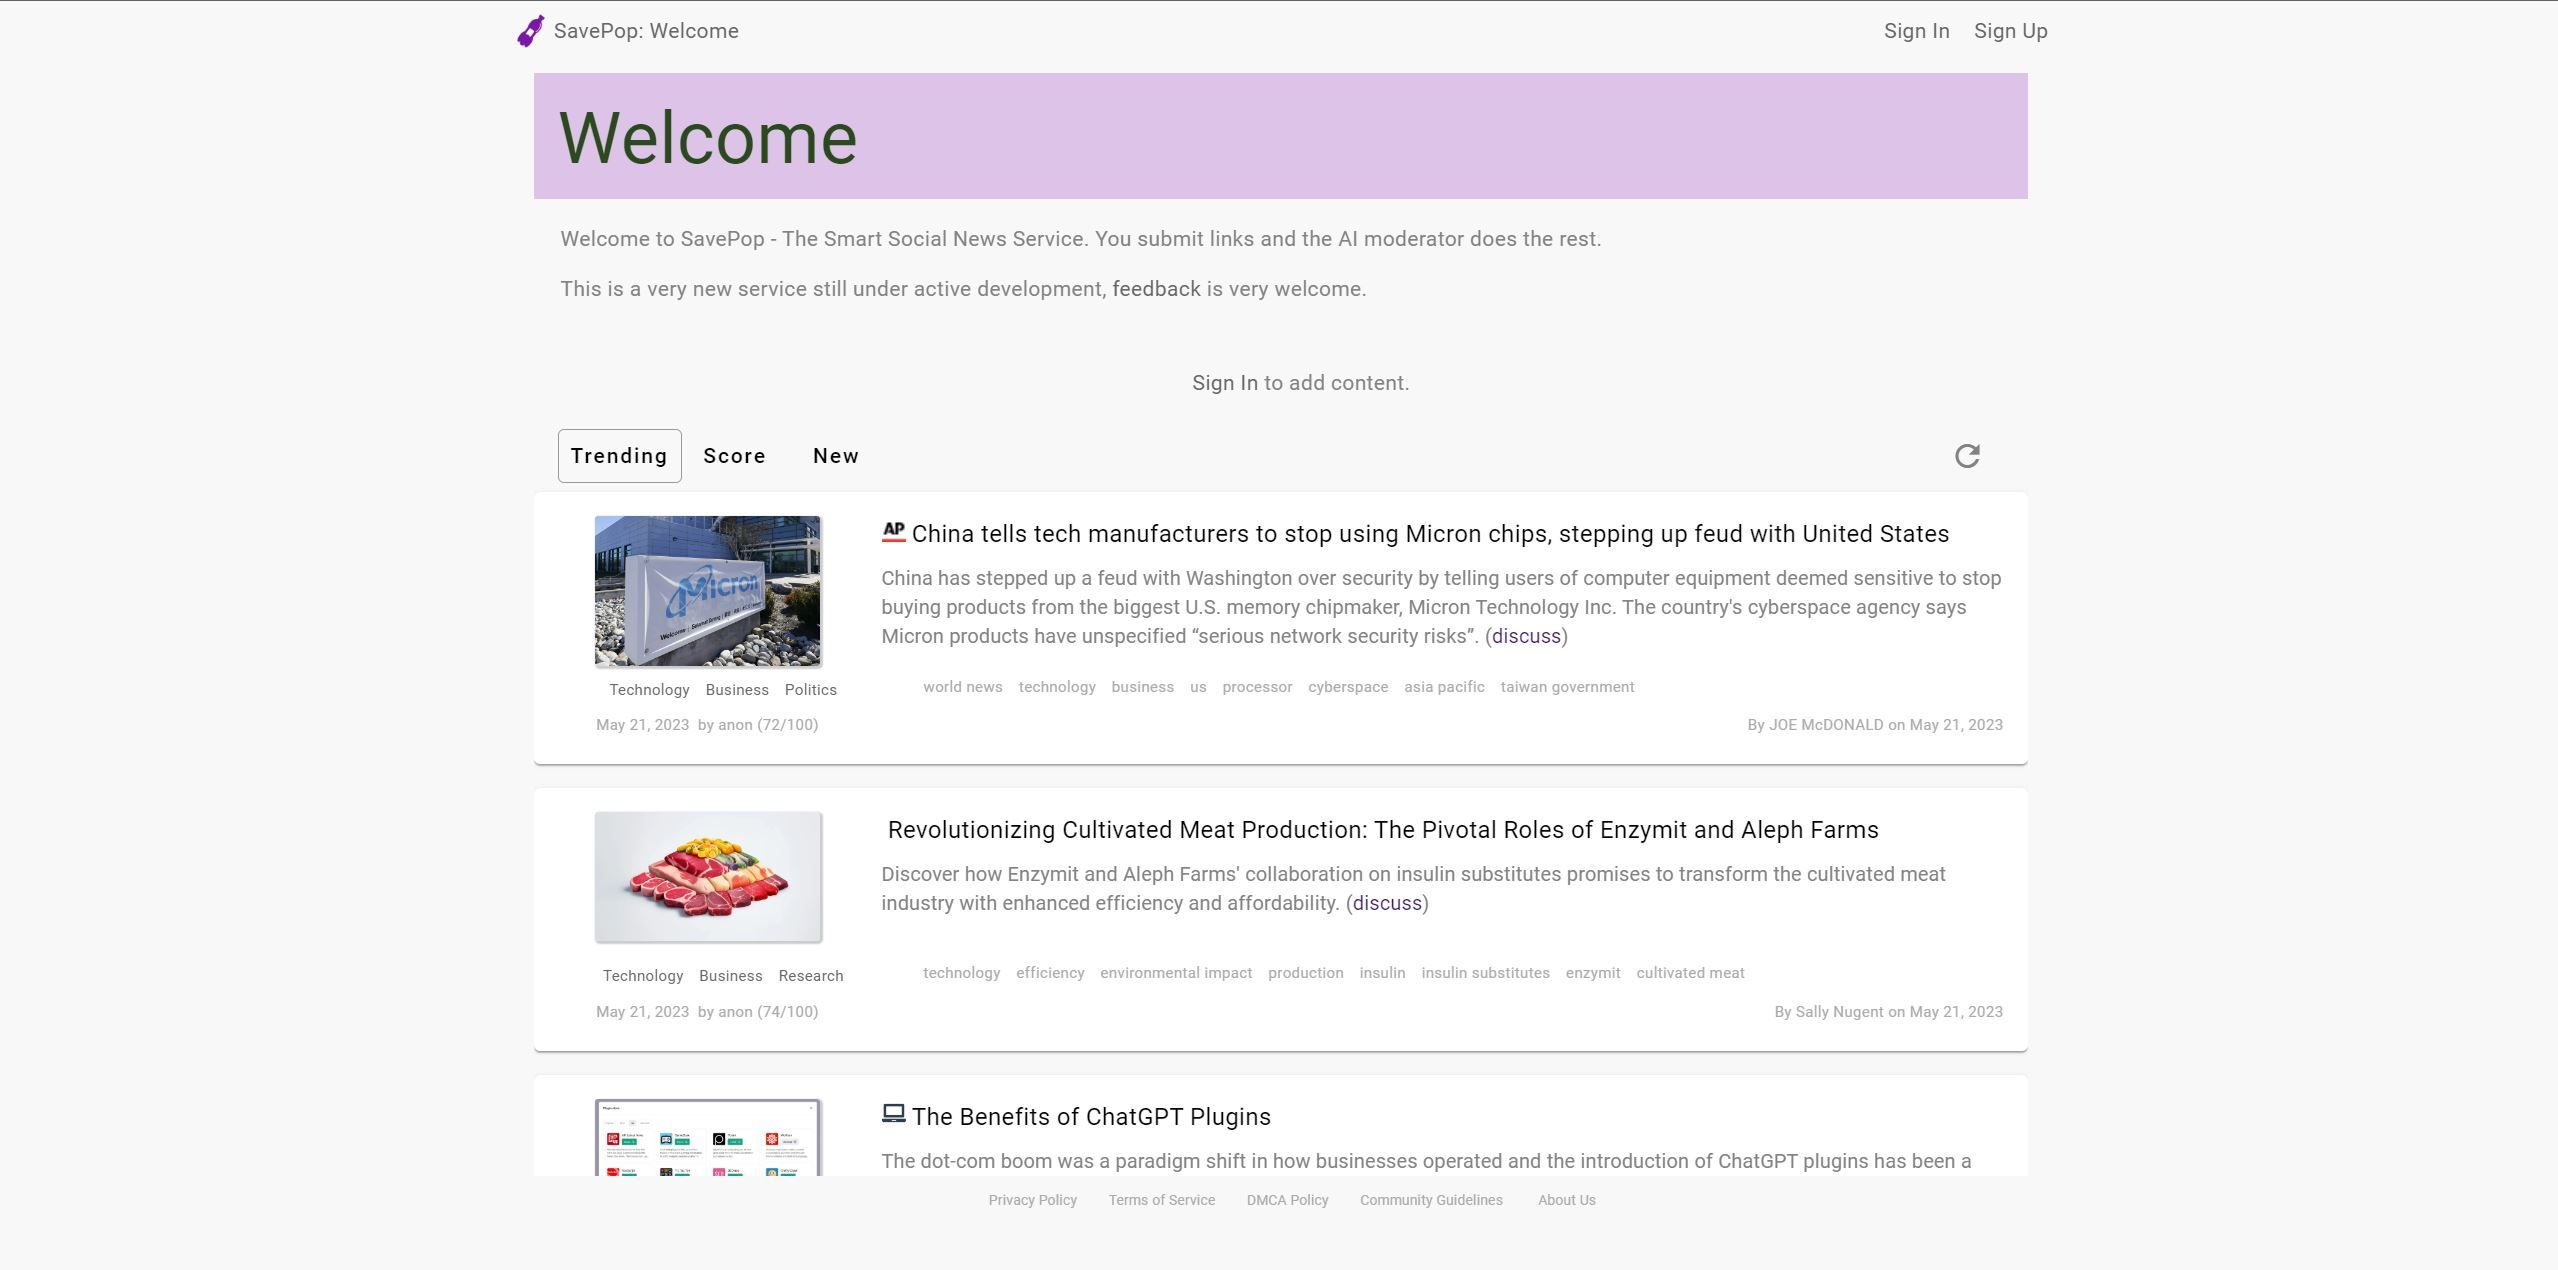Open the ChatGPT plugins screenshot thumbnail

coord(708,1138)
